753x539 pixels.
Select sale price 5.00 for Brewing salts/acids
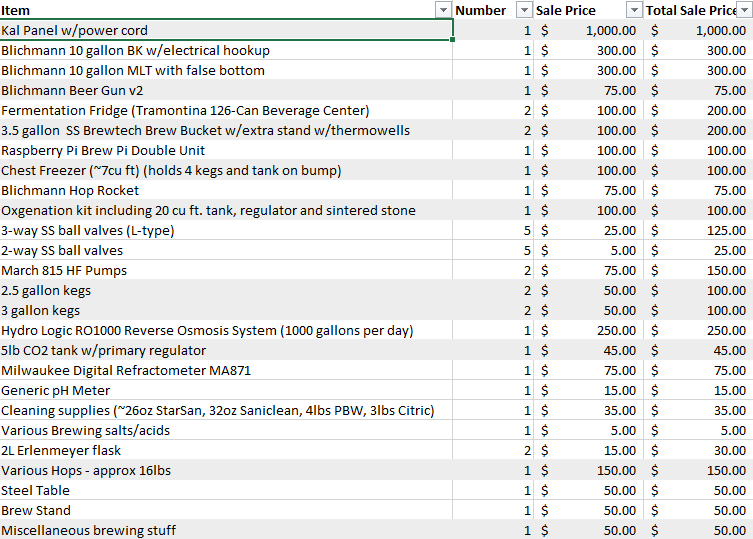tap(588, 430)
